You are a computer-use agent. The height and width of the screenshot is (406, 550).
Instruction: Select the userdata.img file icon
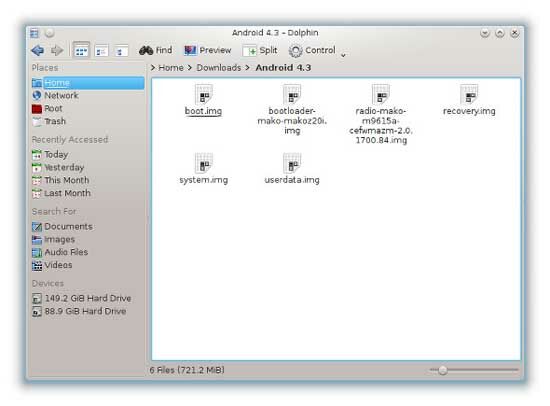[292, 163]
